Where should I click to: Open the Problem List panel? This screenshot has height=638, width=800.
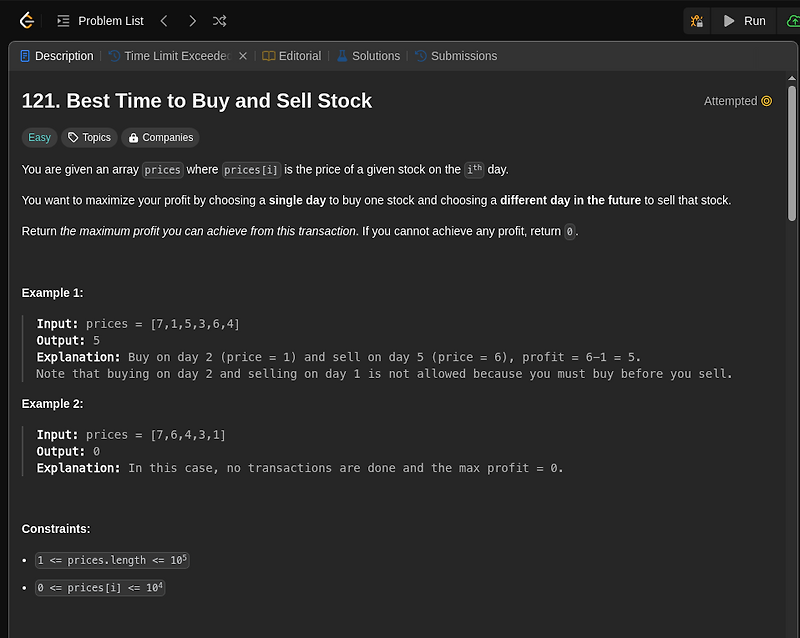[100, 21]
